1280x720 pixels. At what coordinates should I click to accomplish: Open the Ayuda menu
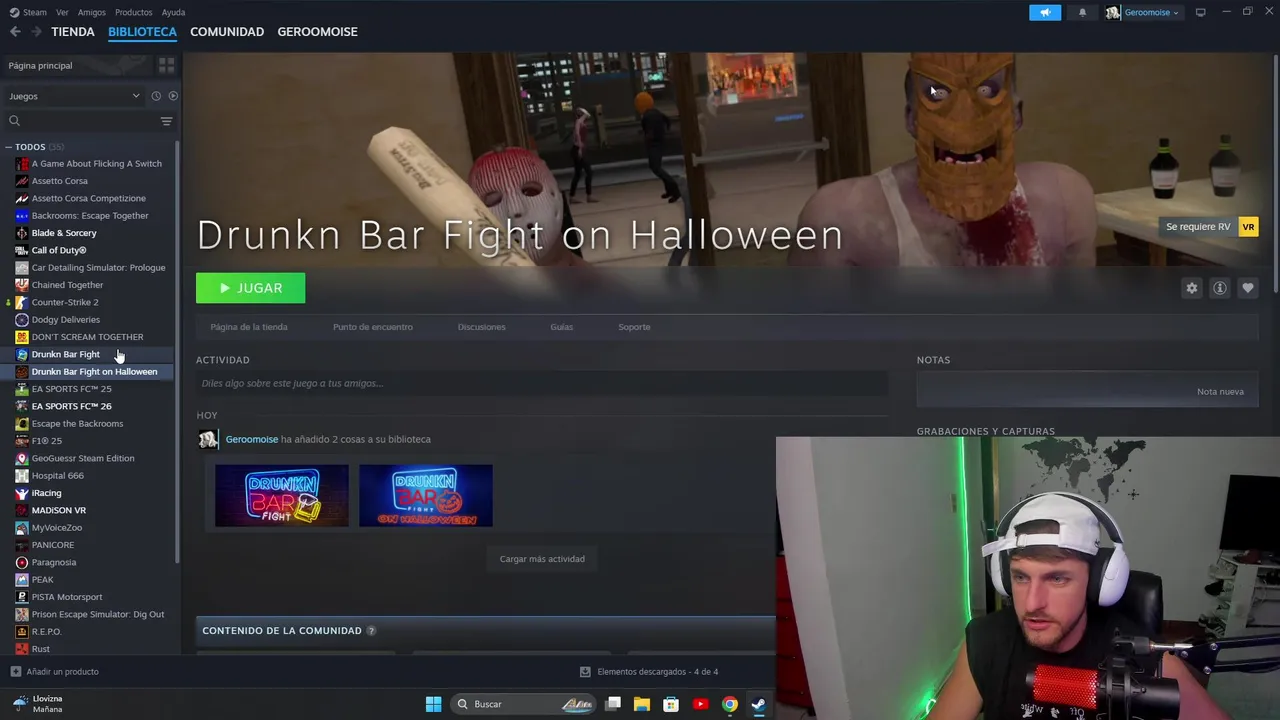click(173, 12)
